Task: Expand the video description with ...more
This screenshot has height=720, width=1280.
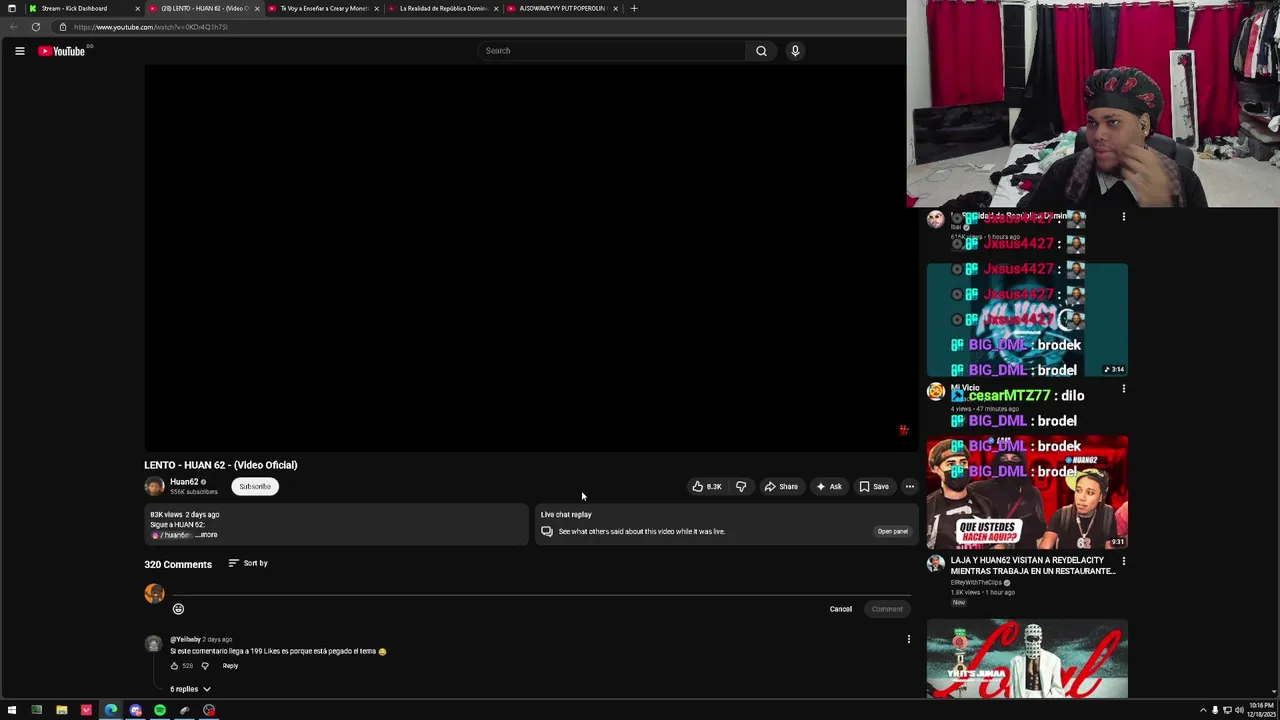Action: click(207, 535)
